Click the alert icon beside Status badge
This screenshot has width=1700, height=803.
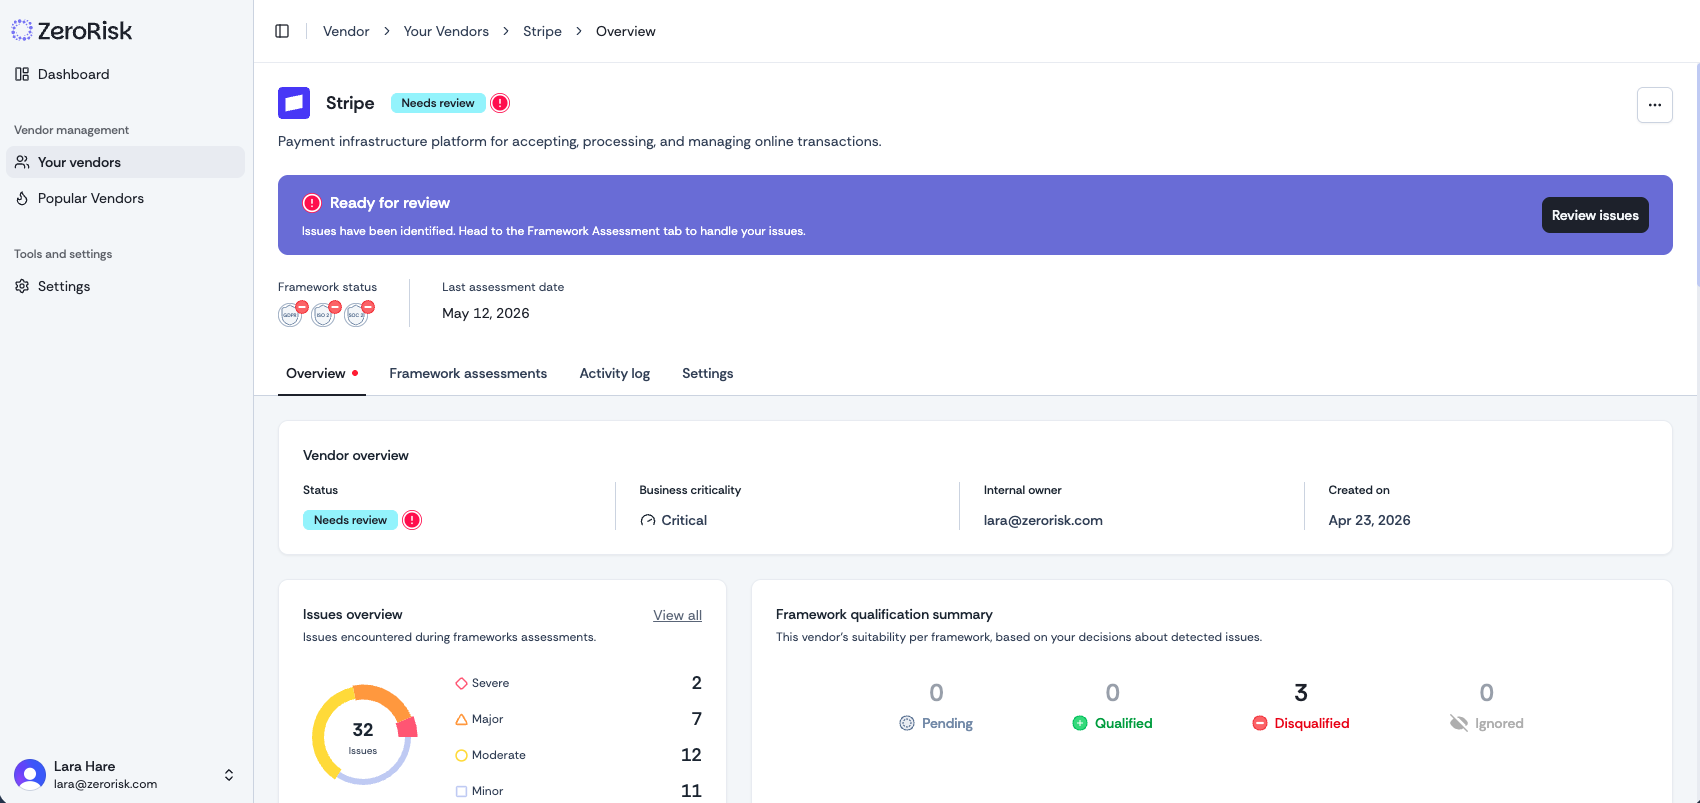click(x=412, y=520)
